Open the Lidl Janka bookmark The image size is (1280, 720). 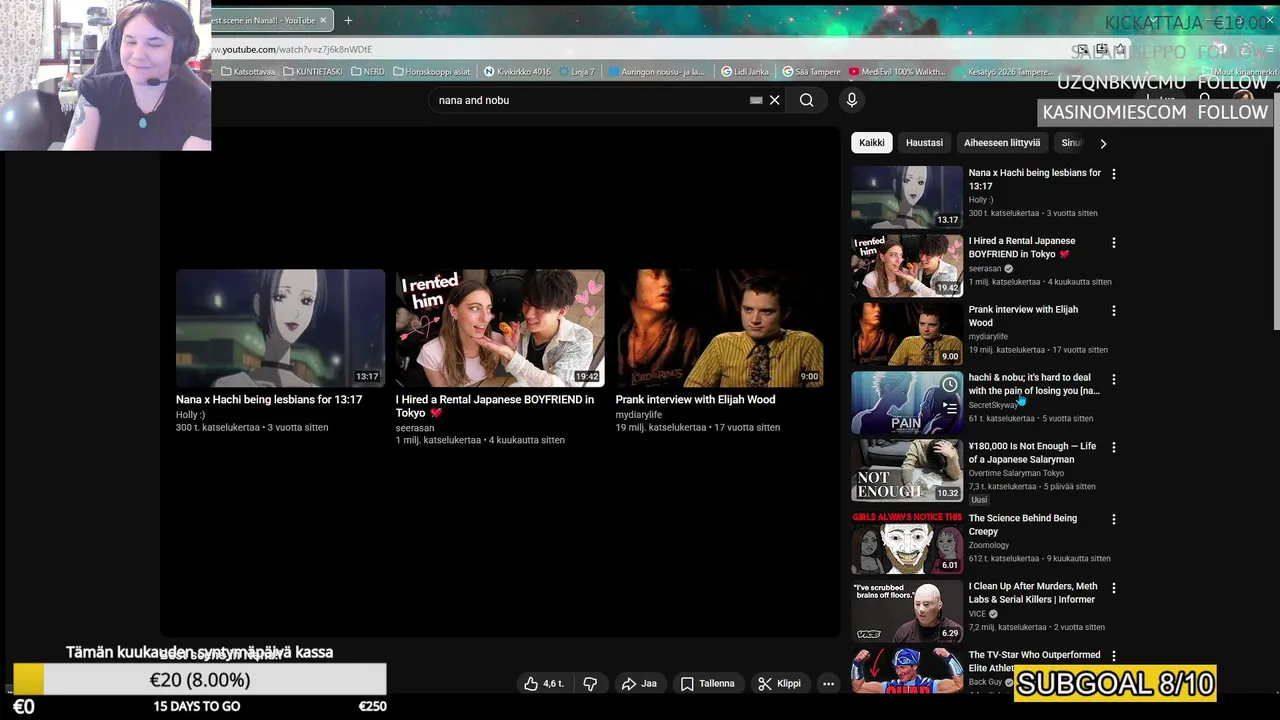(745, 72)
